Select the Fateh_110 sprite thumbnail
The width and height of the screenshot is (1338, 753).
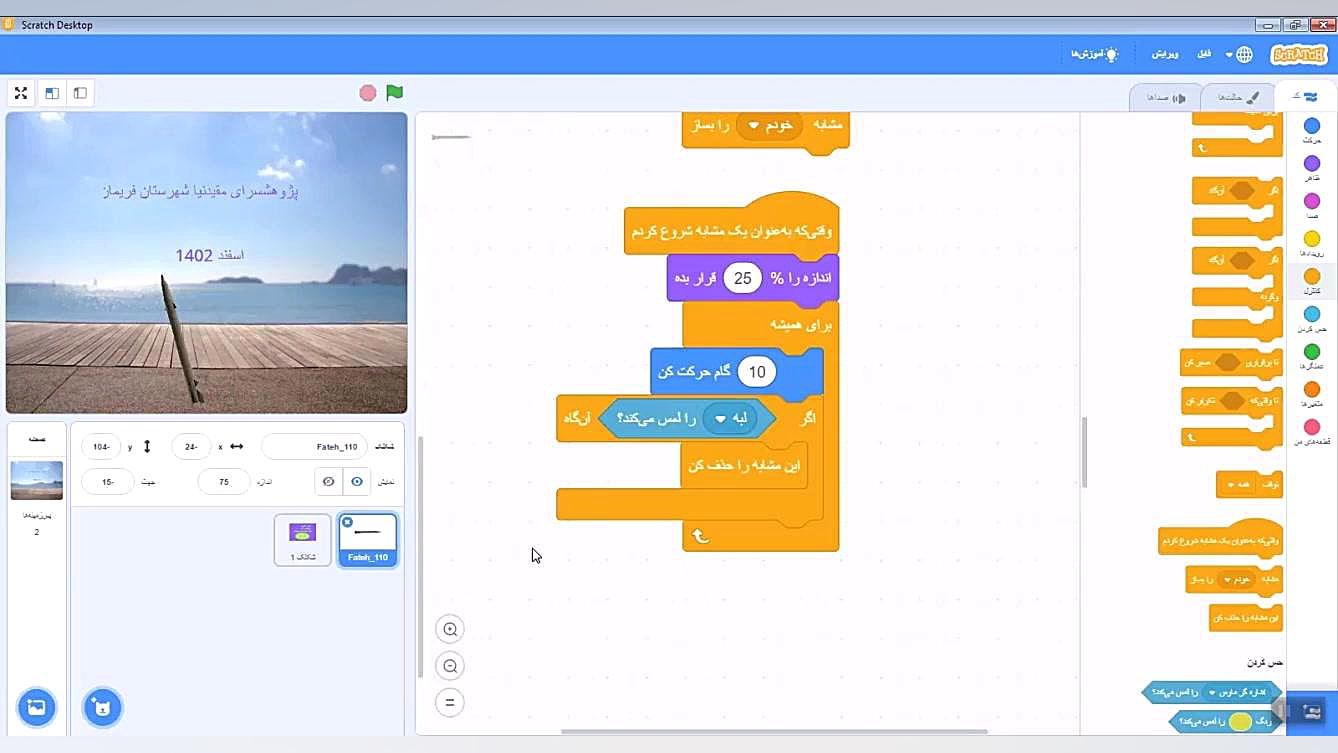click(x=368, y=541)
